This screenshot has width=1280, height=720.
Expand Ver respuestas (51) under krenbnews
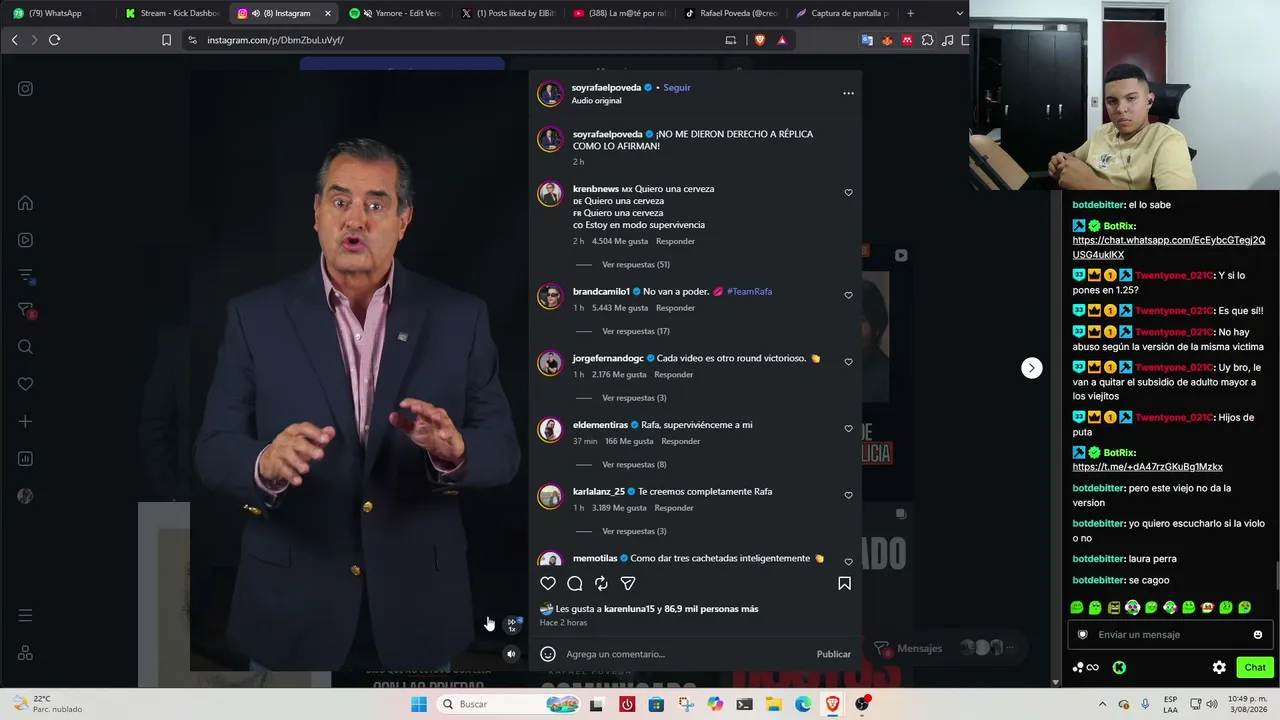point(636,265)
